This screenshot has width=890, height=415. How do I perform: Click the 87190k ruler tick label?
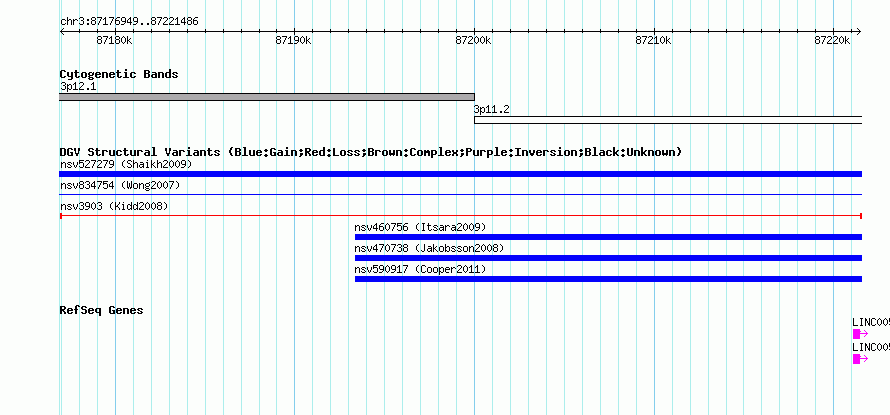pyautogui.click(x=293, y=40)
